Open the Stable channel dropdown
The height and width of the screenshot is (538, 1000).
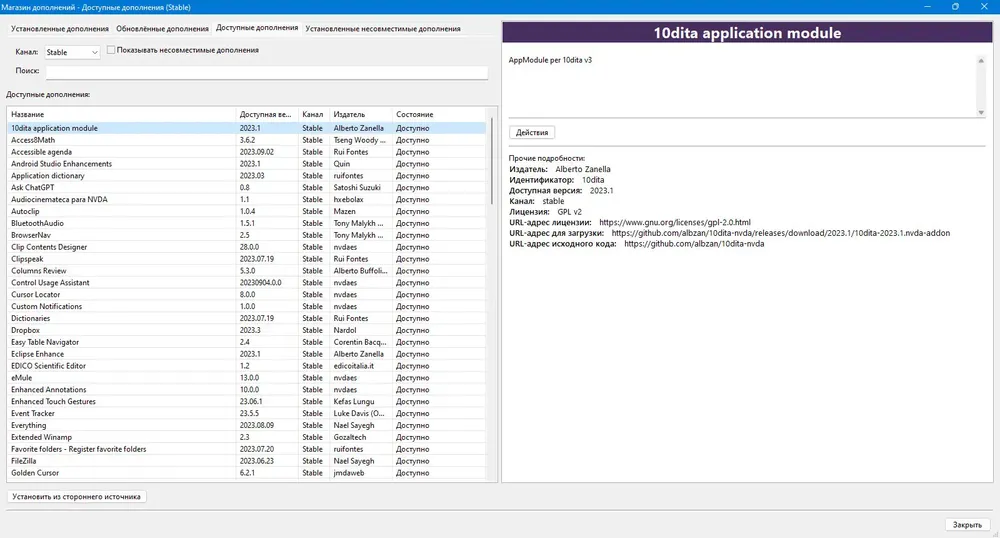click(x=71, y=52)
